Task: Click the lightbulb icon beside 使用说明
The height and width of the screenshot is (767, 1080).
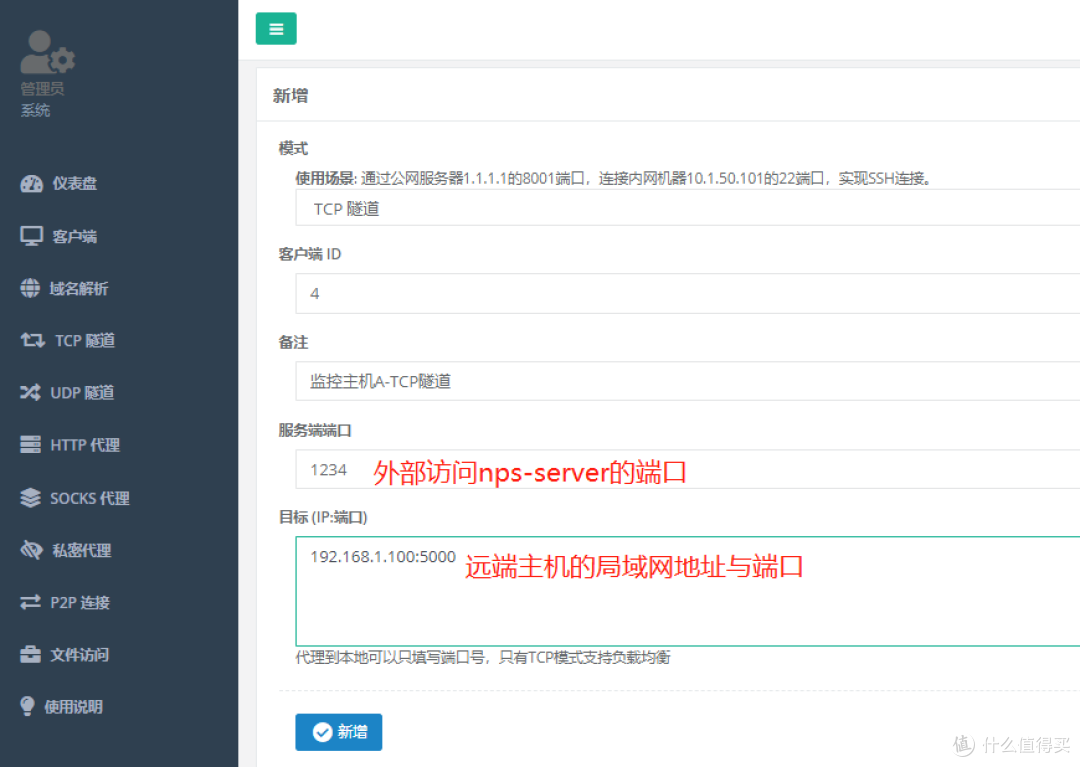Action: click(x=28, y=706)
